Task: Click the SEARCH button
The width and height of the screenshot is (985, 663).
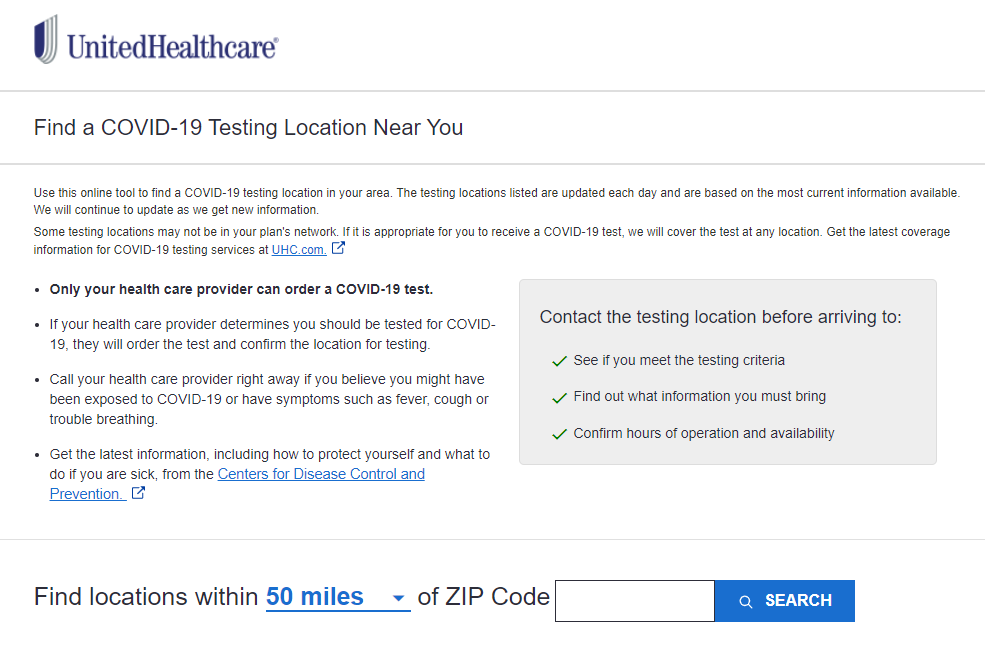Action: [785, 601]
